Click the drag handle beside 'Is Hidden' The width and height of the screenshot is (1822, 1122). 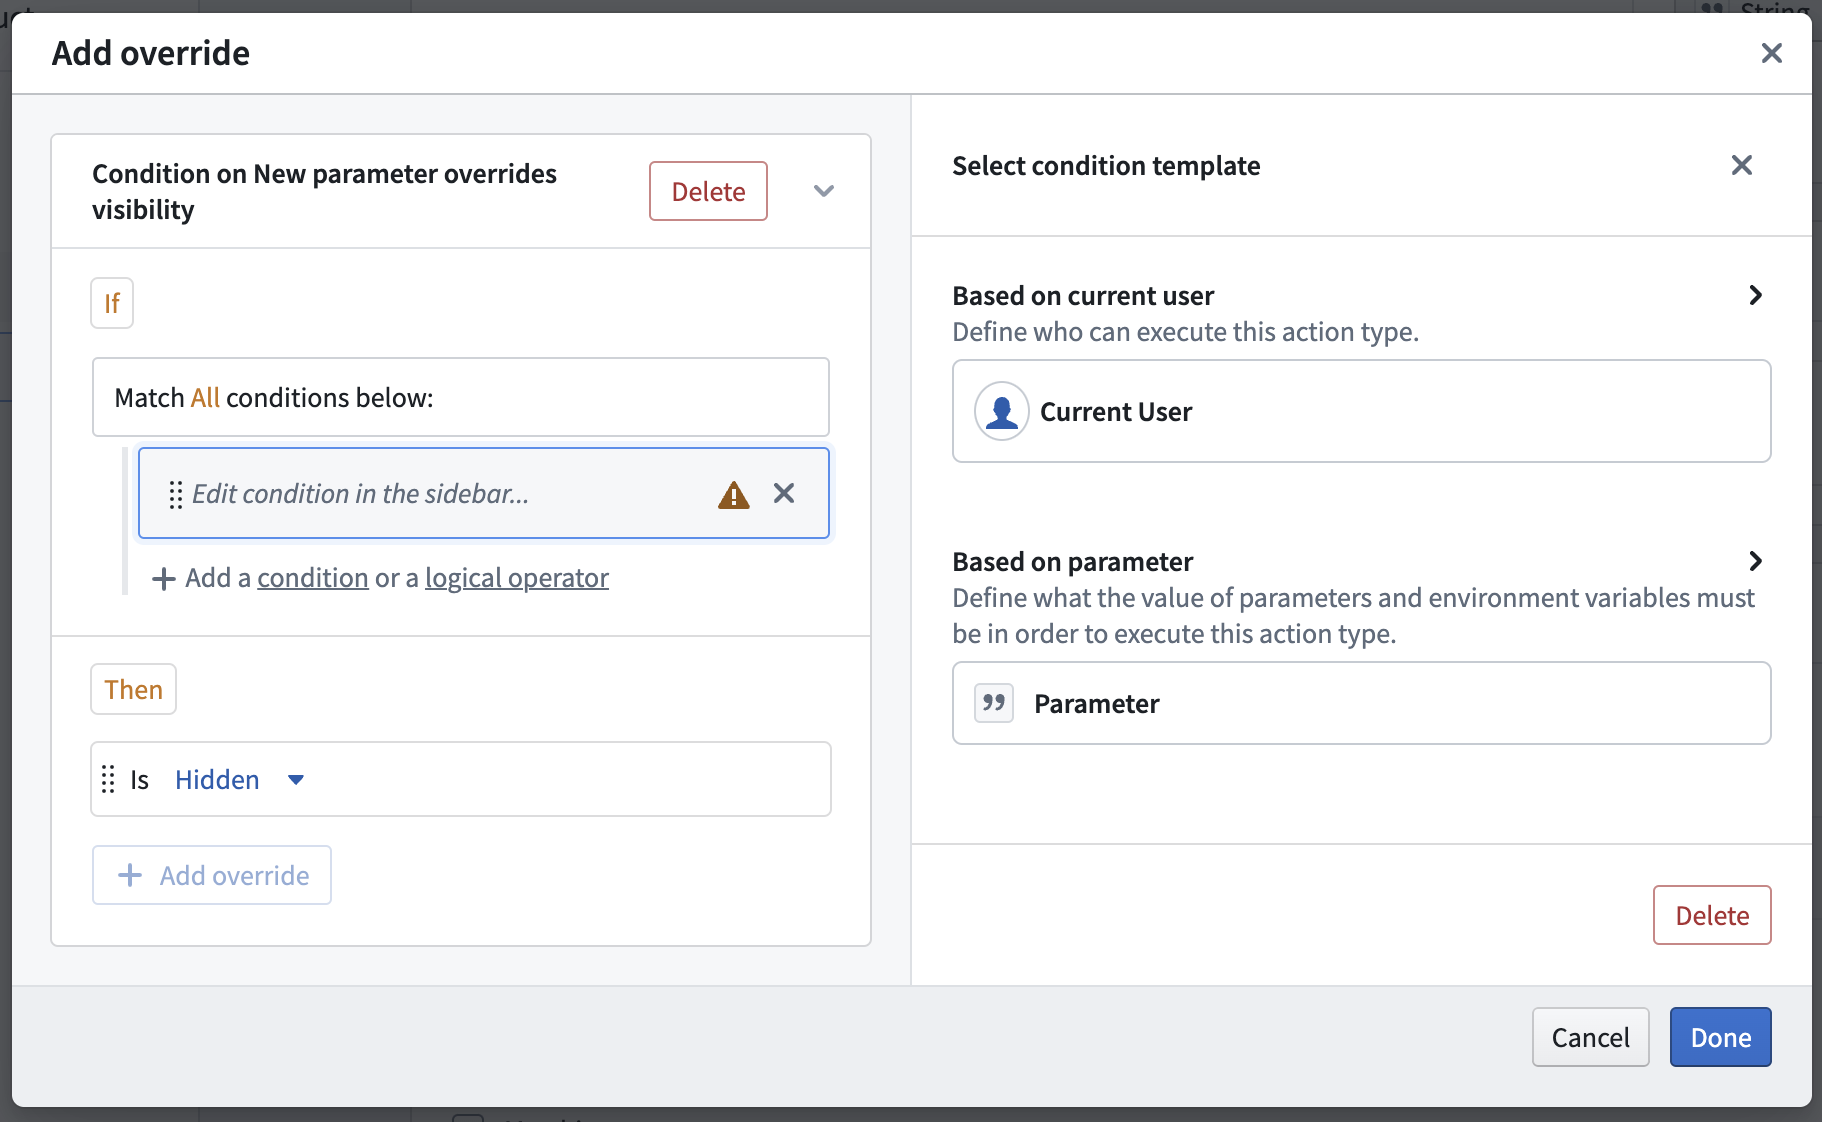[108, 780]
